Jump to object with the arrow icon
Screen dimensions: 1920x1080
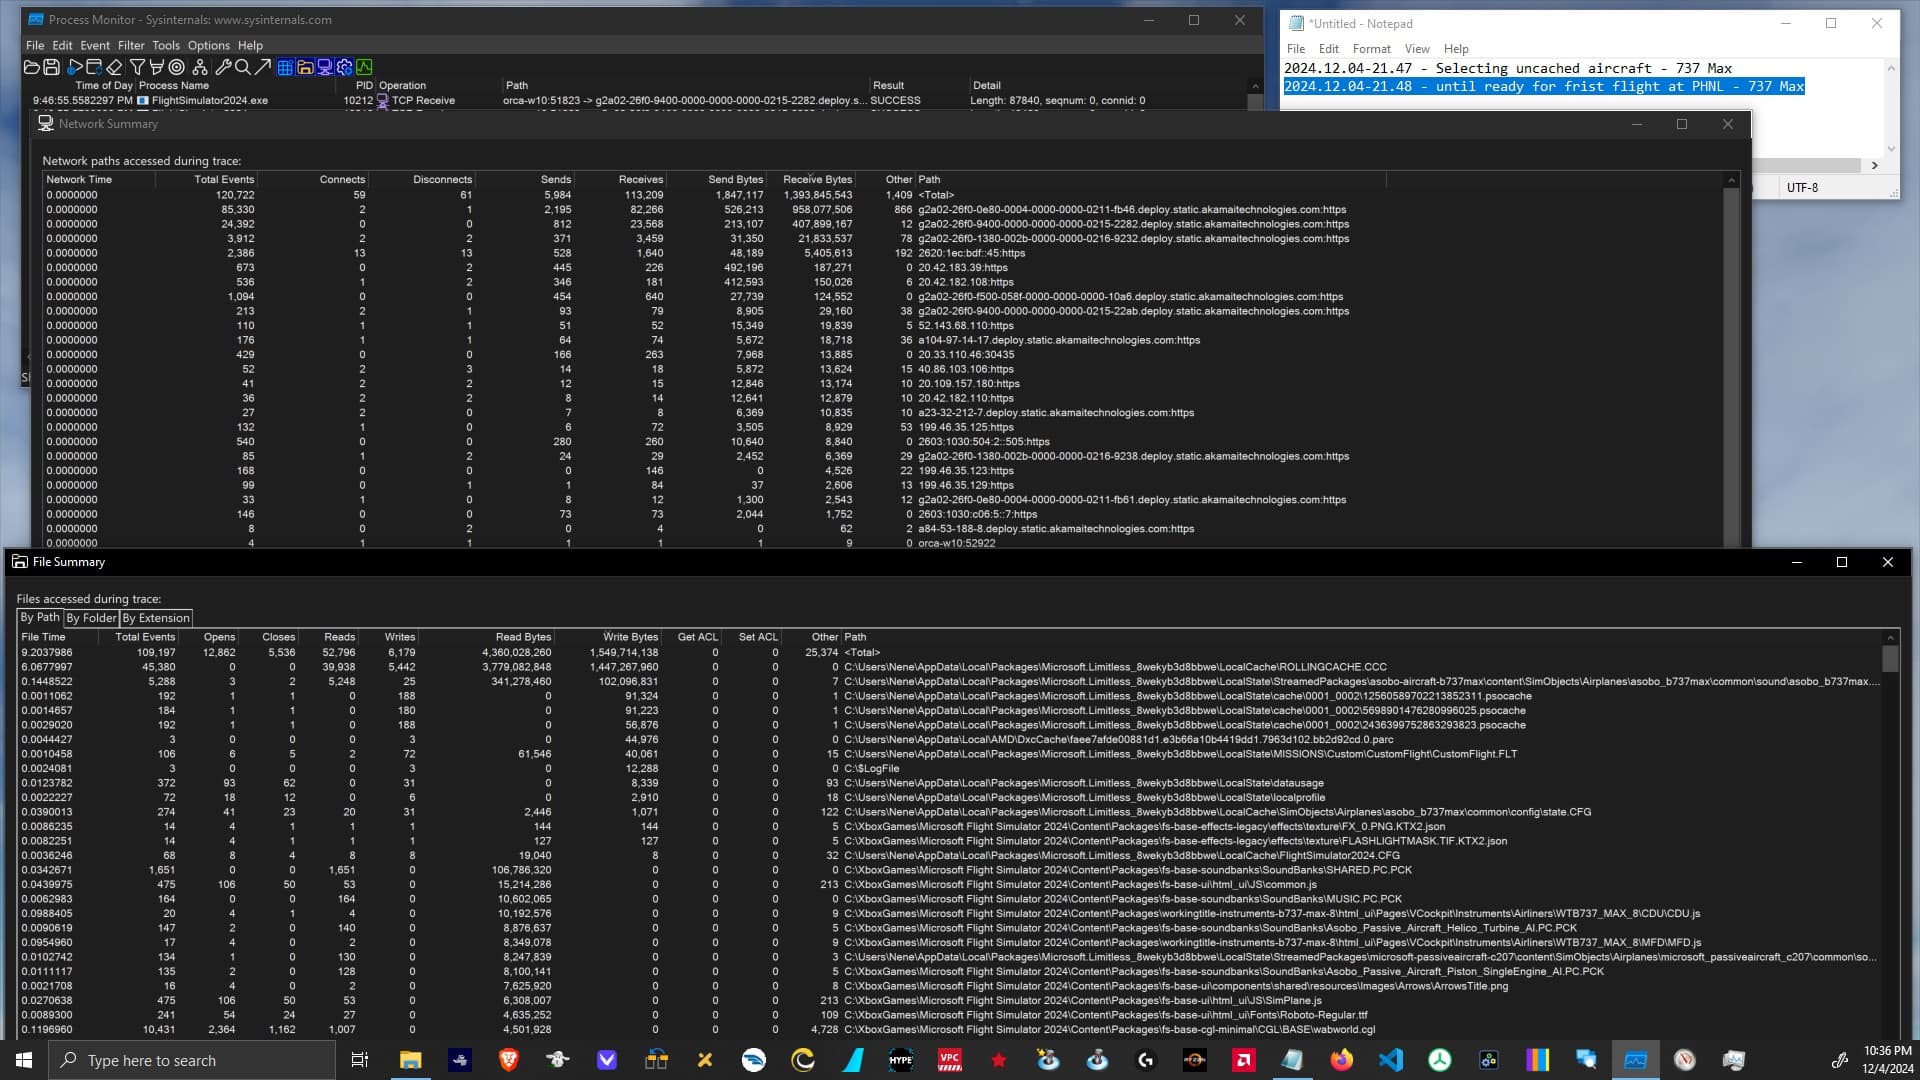pyautogui.click(x=262, y=67)
